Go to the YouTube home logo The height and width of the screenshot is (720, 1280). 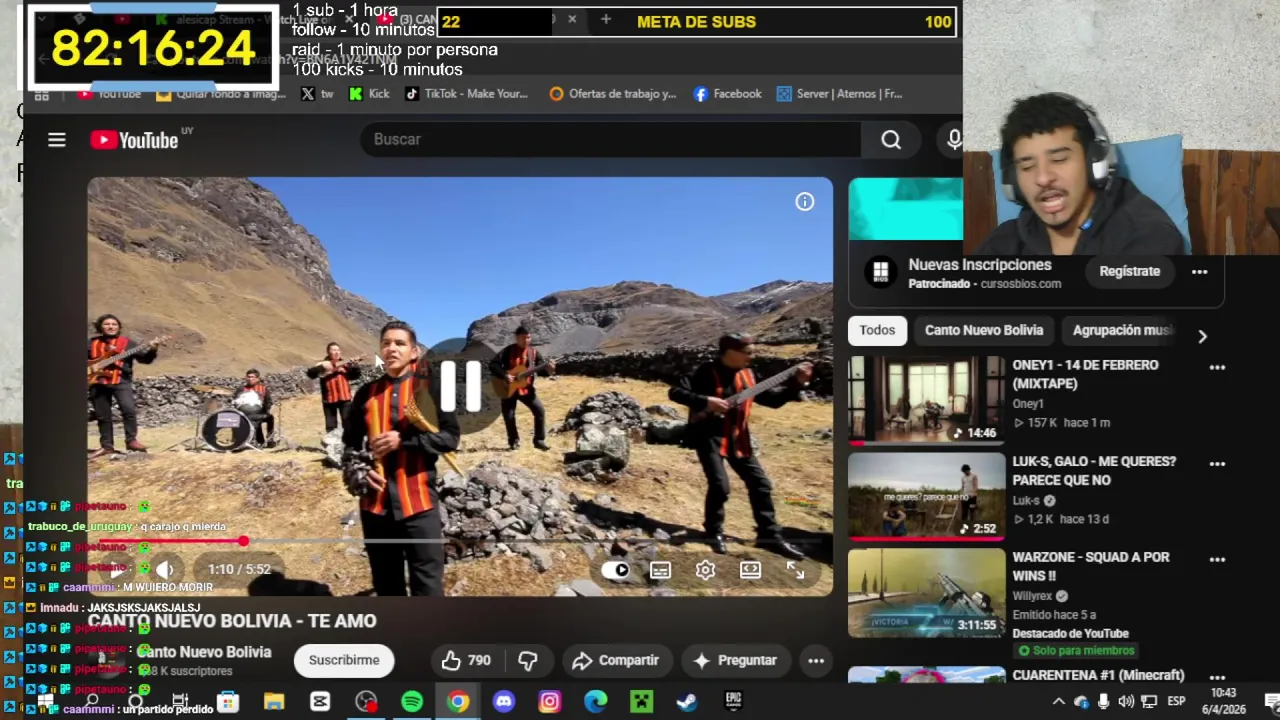pos(134,140)
